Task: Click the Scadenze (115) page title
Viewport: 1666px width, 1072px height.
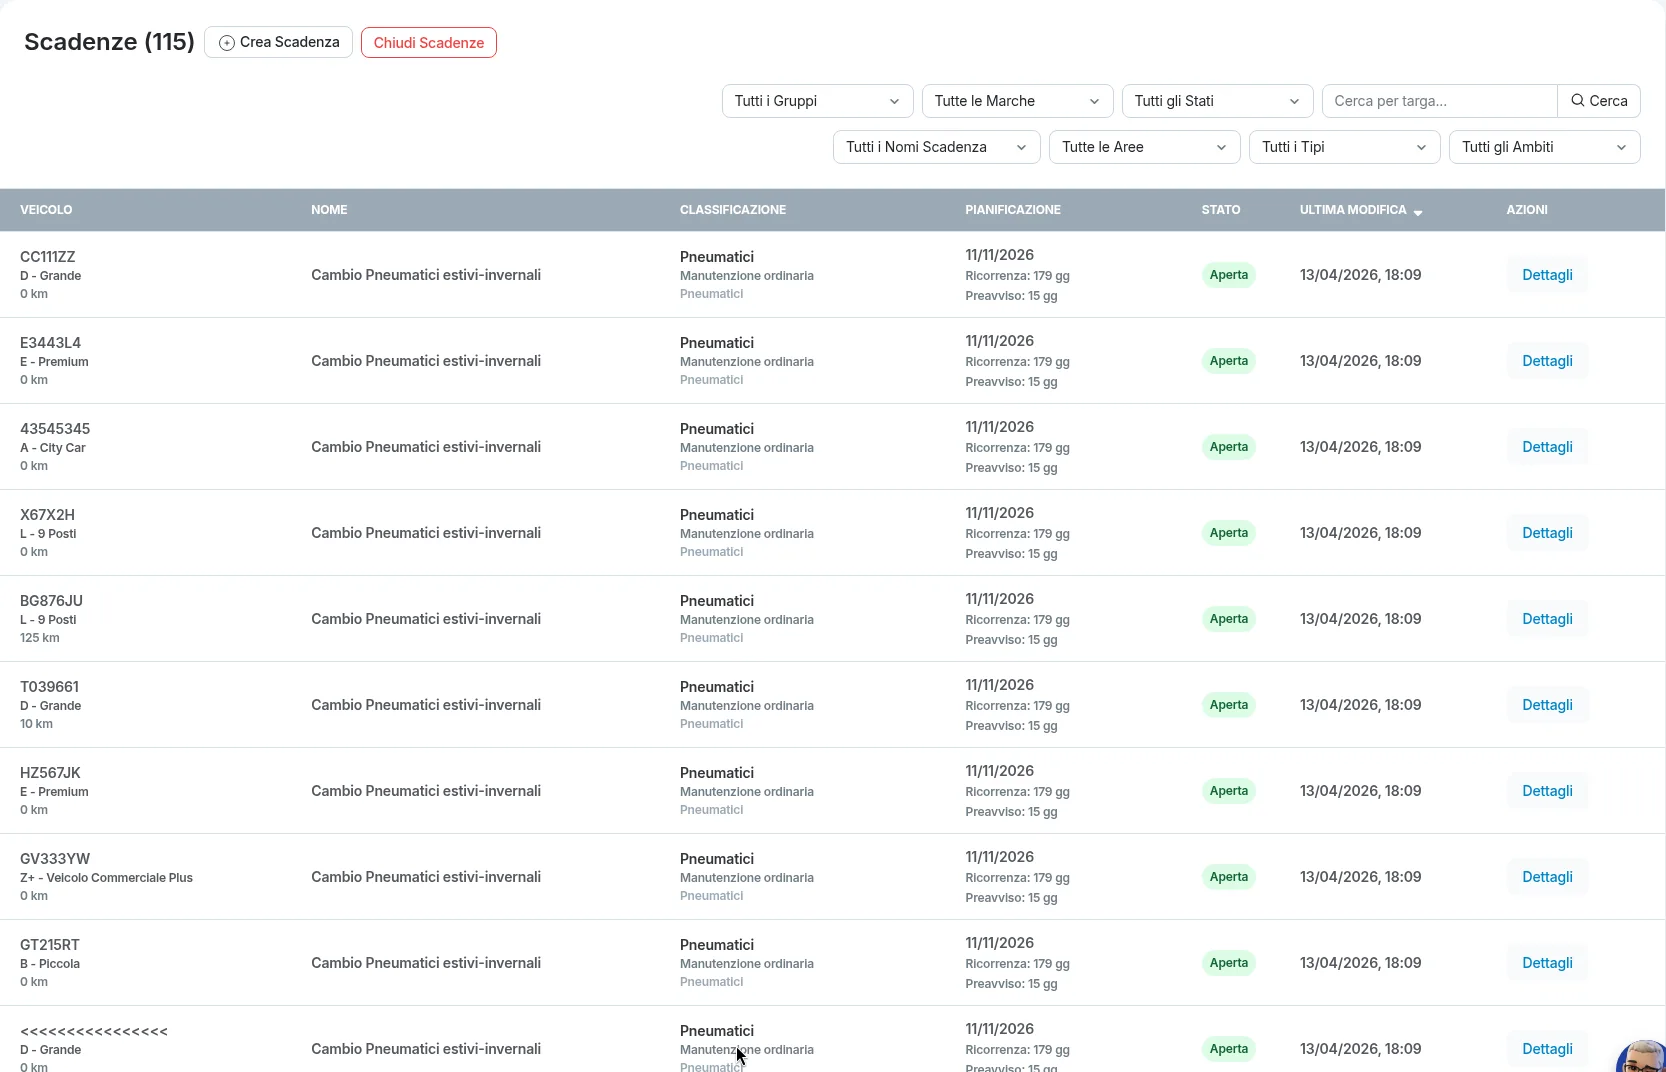Action: click(109, 42)
